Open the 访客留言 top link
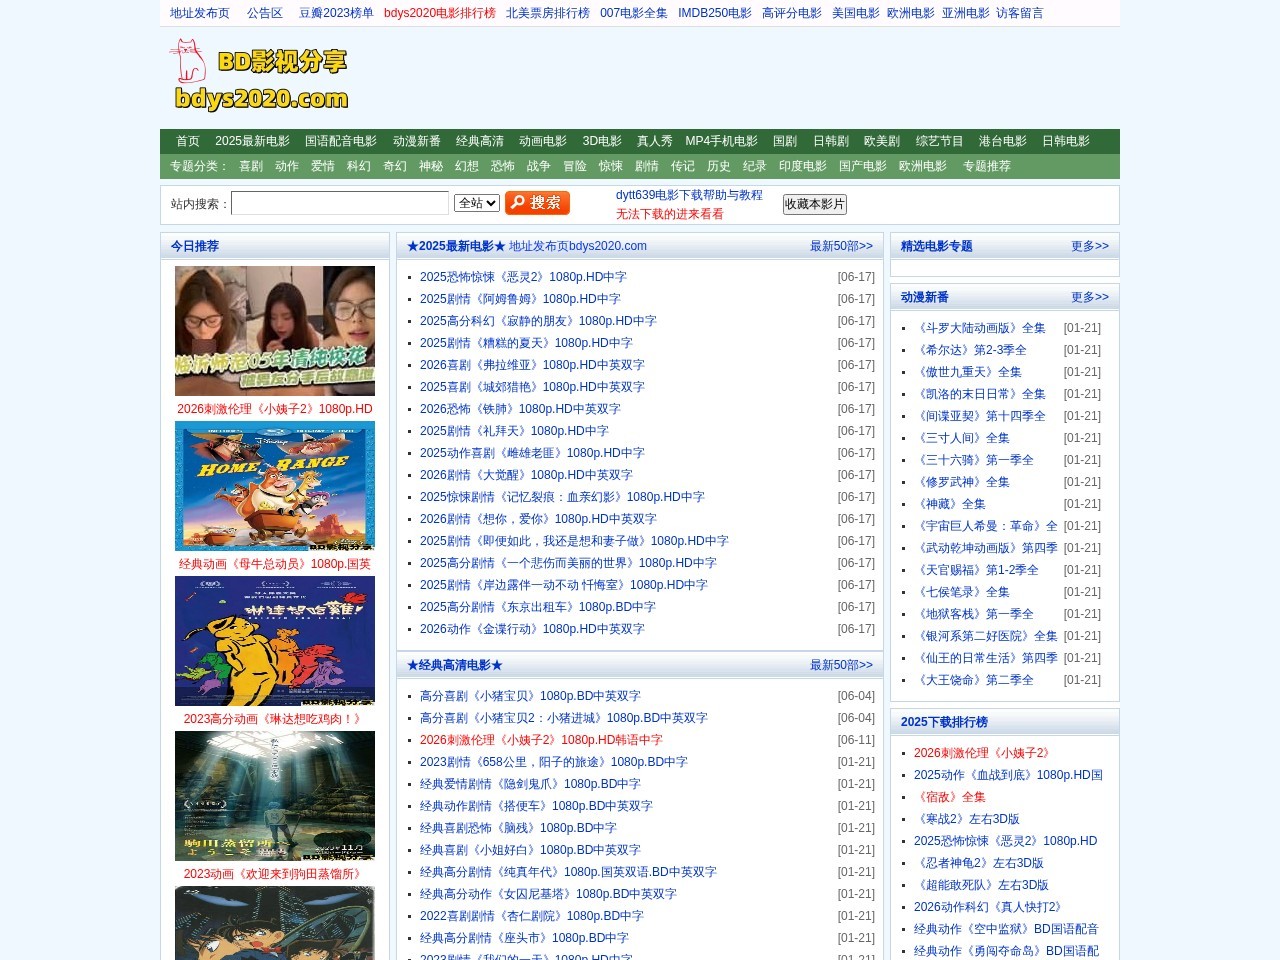Image resolution: width=1280 pixels, height=960 pixels. [x=1020, y=13]
